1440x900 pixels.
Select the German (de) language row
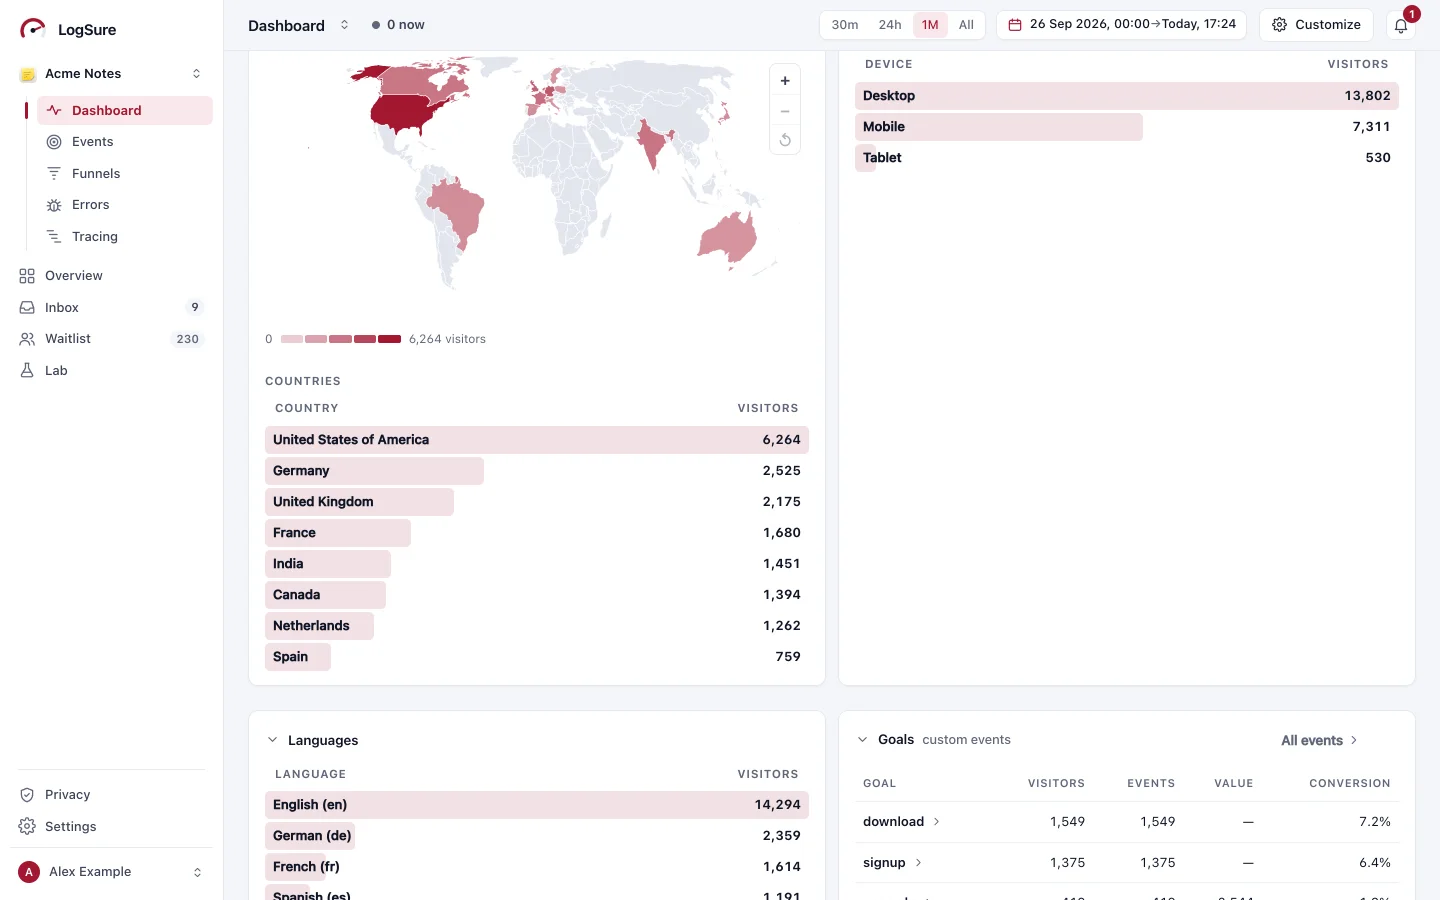click(x=537, y=836)
